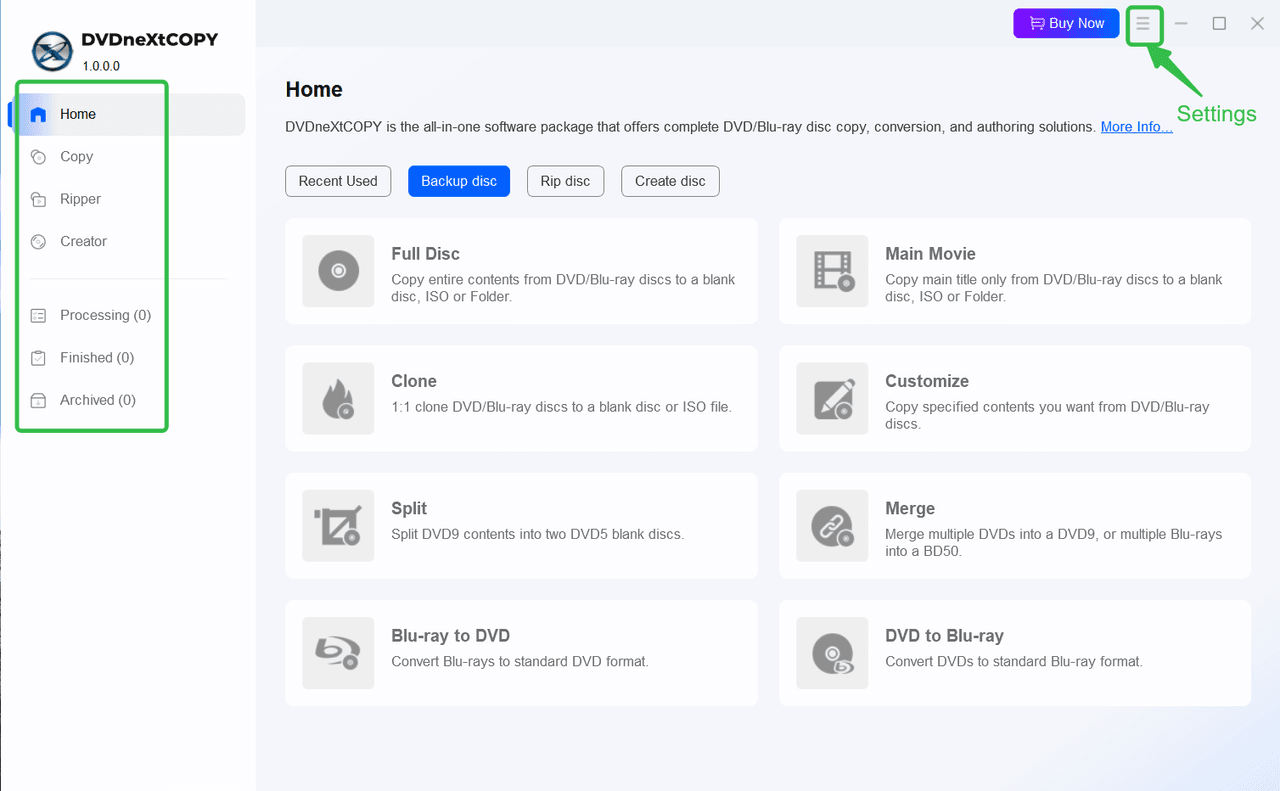Click the DVDneXtCOPY logo icon
Screen dimensions: 1280x791
click(x=52, y=53)
